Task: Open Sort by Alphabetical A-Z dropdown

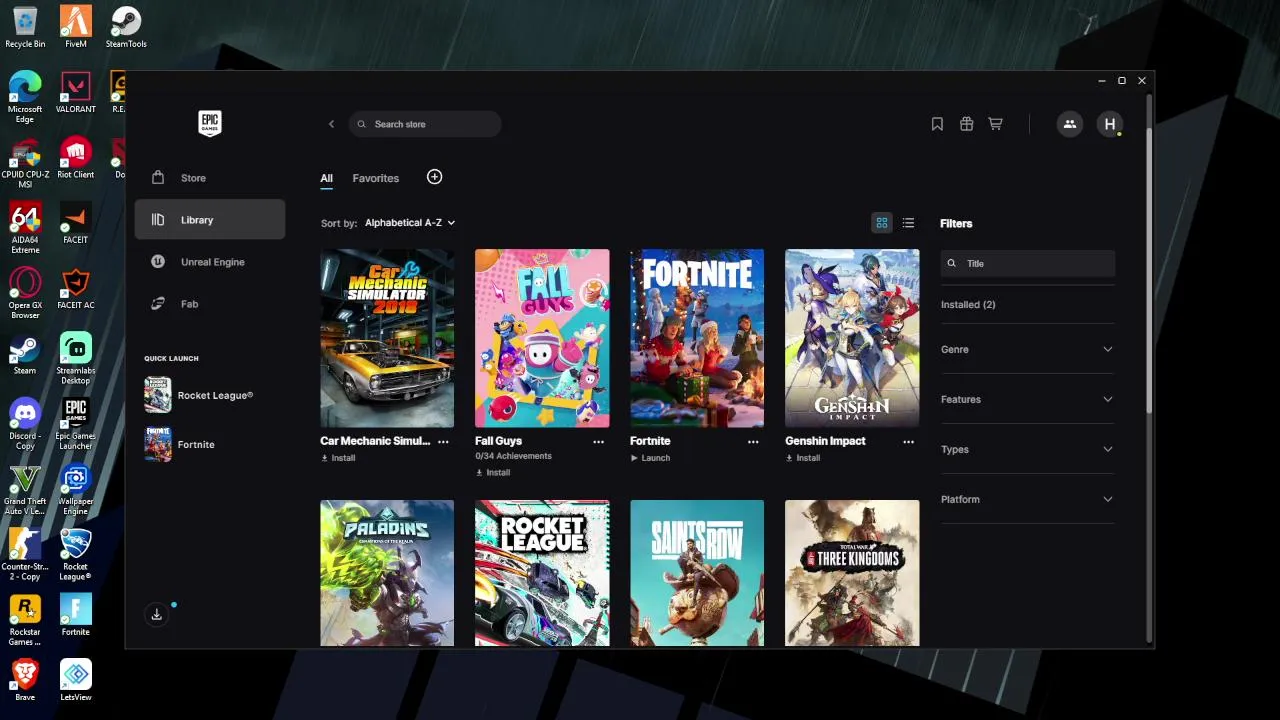Action: (x=410, y=223)
